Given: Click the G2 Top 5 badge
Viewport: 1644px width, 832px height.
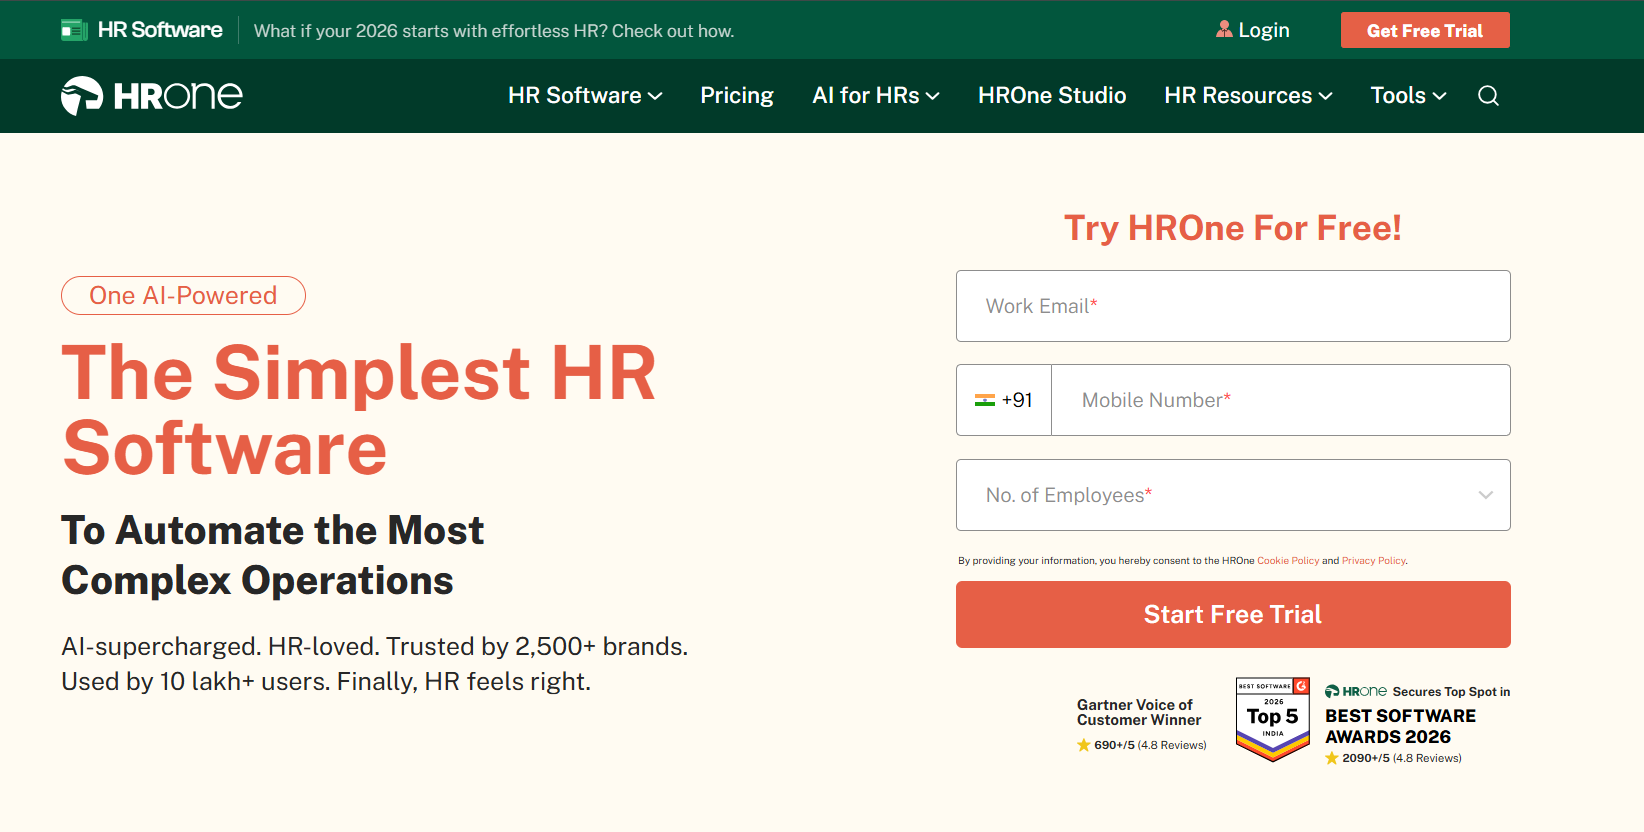Looking at the screenshot, I should click(x=1273, y=719).
